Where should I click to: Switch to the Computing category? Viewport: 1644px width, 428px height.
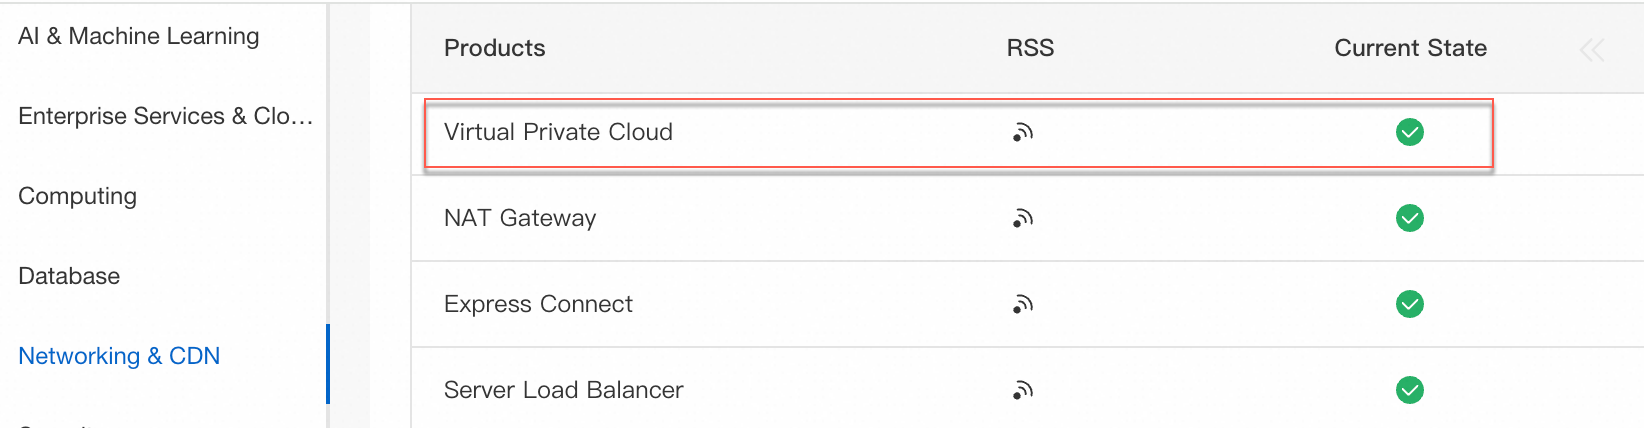click(x=78, y=196)
